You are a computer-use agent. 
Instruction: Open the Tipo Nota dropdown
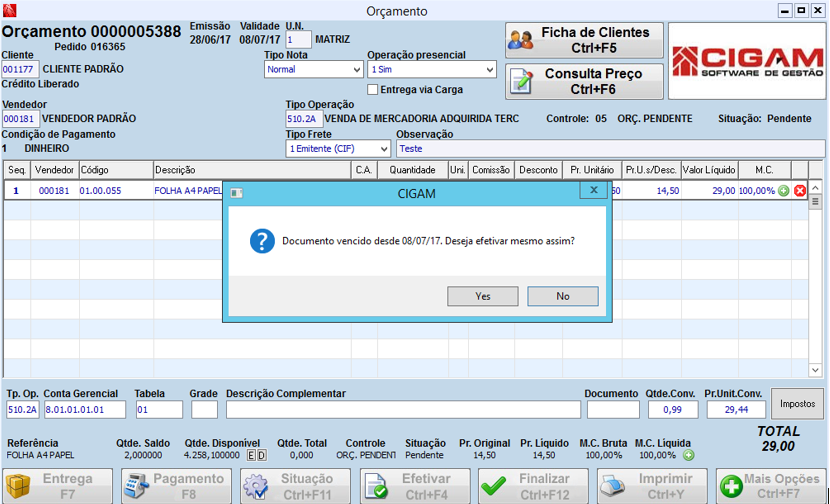pyautogui.click(x=313, y=69)
